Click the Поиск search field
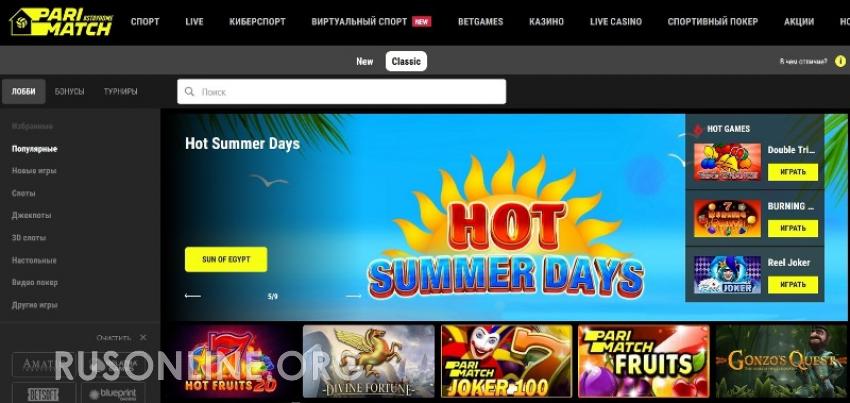This screenshot has height=403, width=850. pyautogui.click(x=342, y=92)
